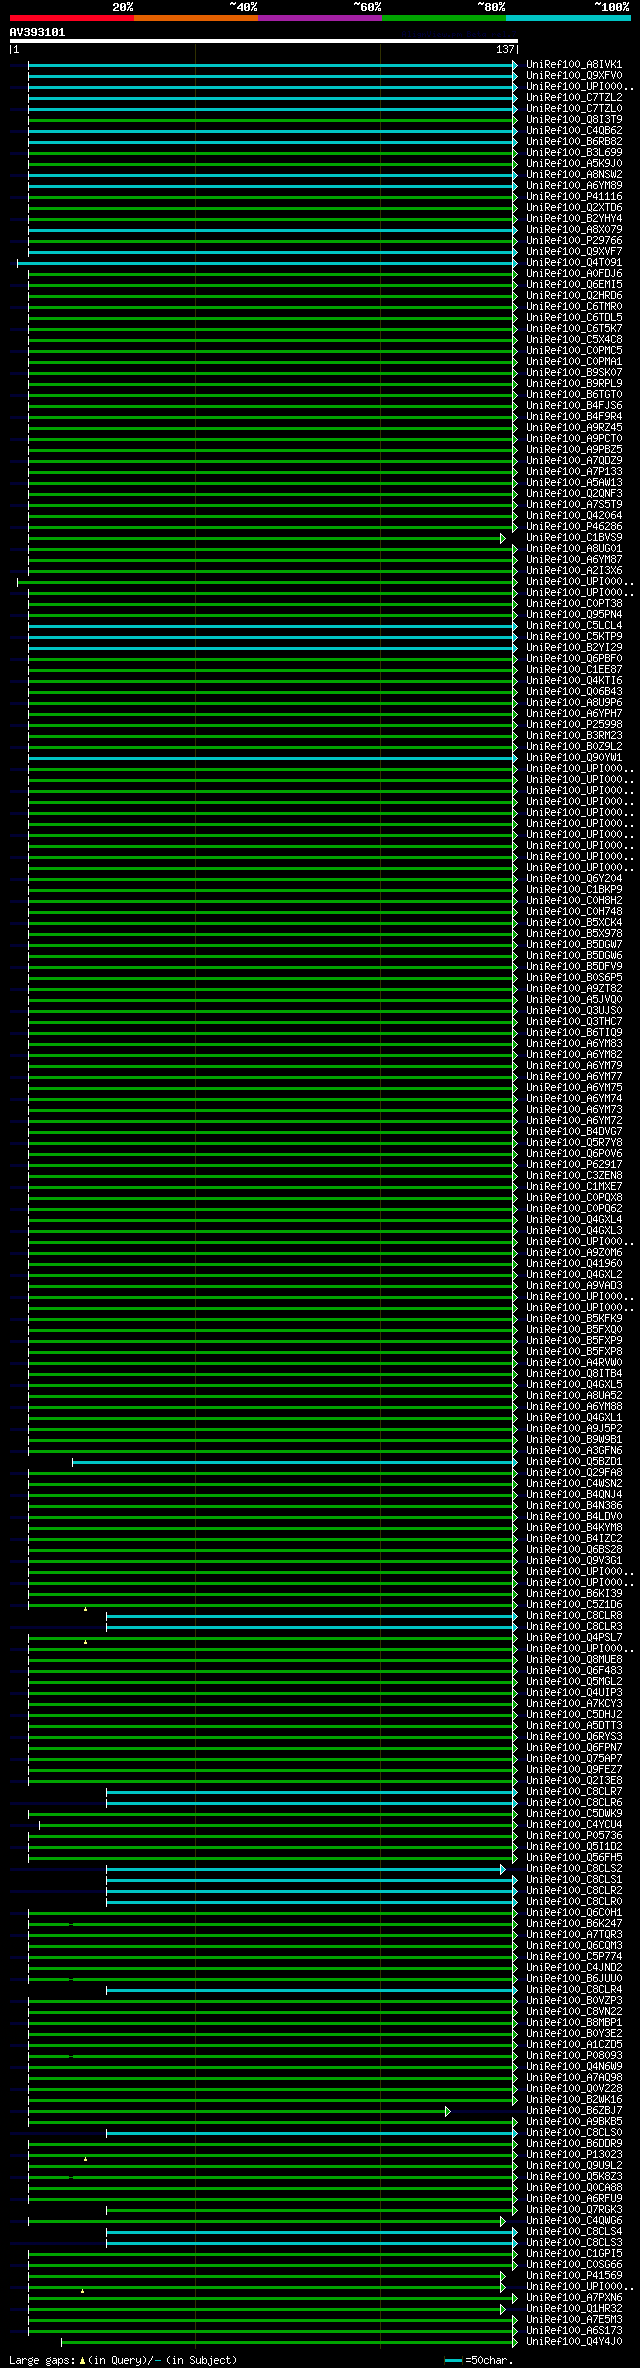Viewport: 640px width, 2368px height.
Task: Click hit label UniRef100_Q41960
Action: [x=574, y=1264]
